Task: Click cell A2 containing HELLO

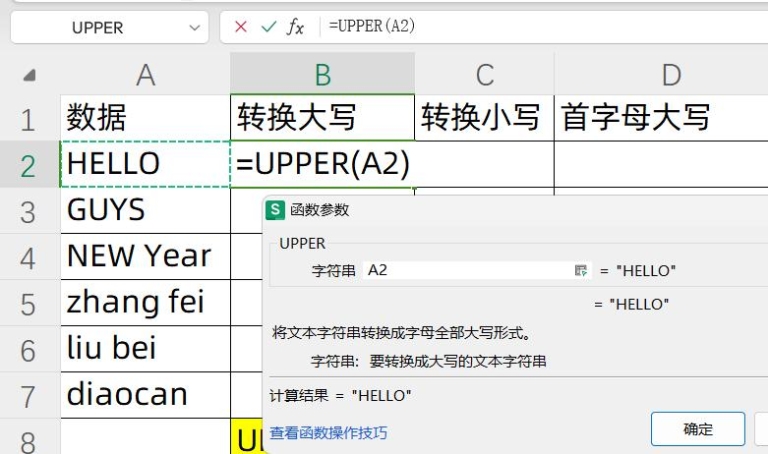Action: (145, 164)
